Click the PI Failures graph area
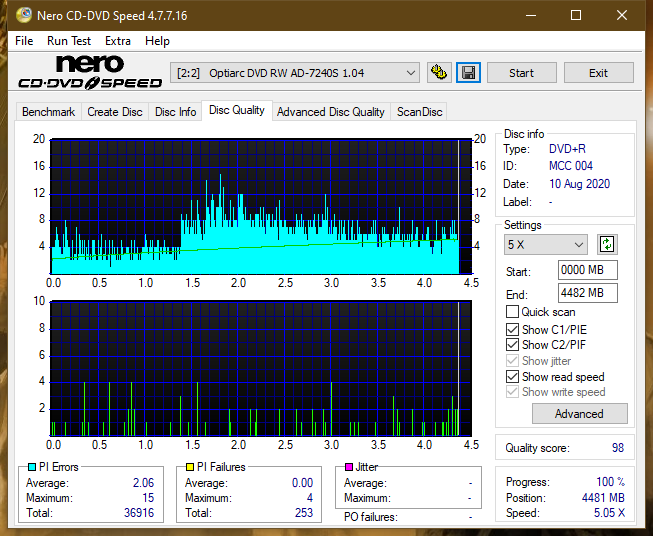 pos(261,368)
